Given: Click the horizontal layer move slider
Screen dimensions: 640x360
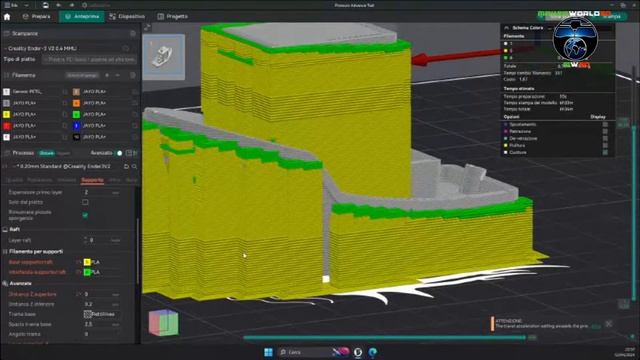Looking at the screenshot, I should tap(384, 338).
